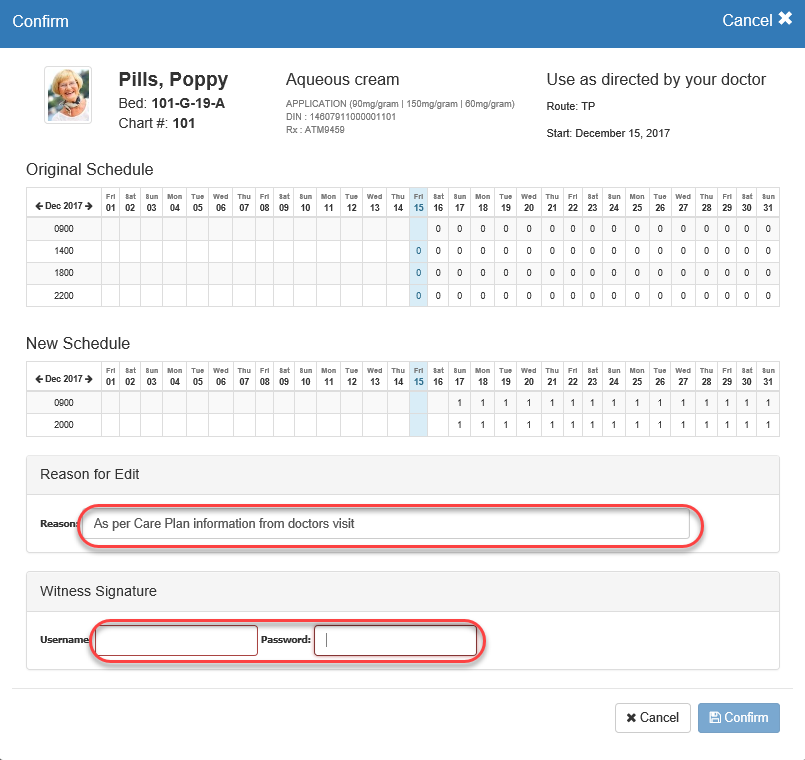The height and width of the screenshot is (760, 805).
Task: Click the Dec 2017 label in Original Schedule
Action: [x=63, y=206]
